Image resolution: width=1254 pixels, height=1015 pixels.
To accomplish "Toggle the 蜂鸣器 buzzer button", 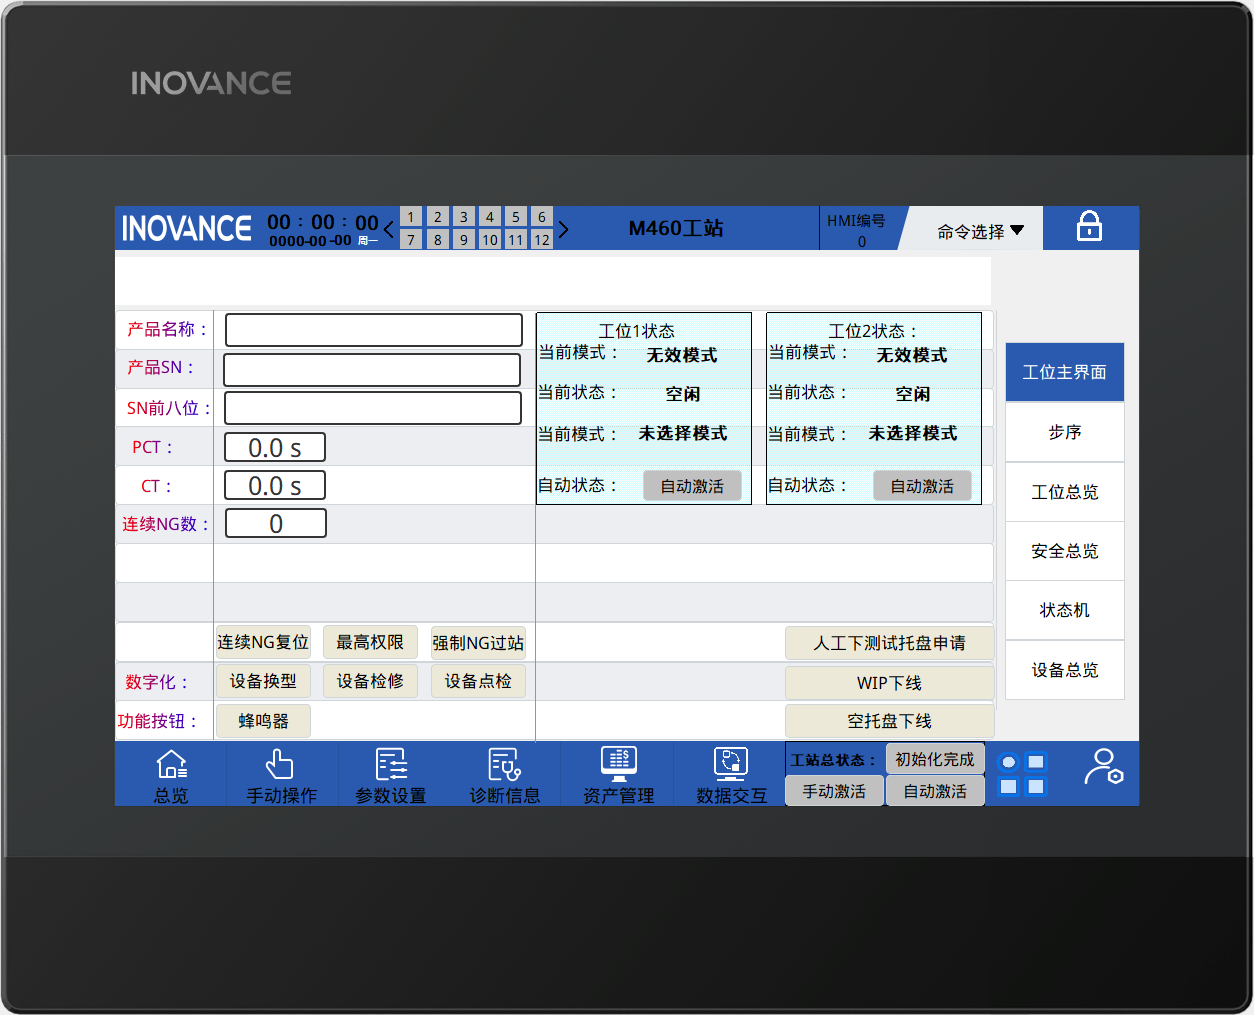I will point(263,721).
